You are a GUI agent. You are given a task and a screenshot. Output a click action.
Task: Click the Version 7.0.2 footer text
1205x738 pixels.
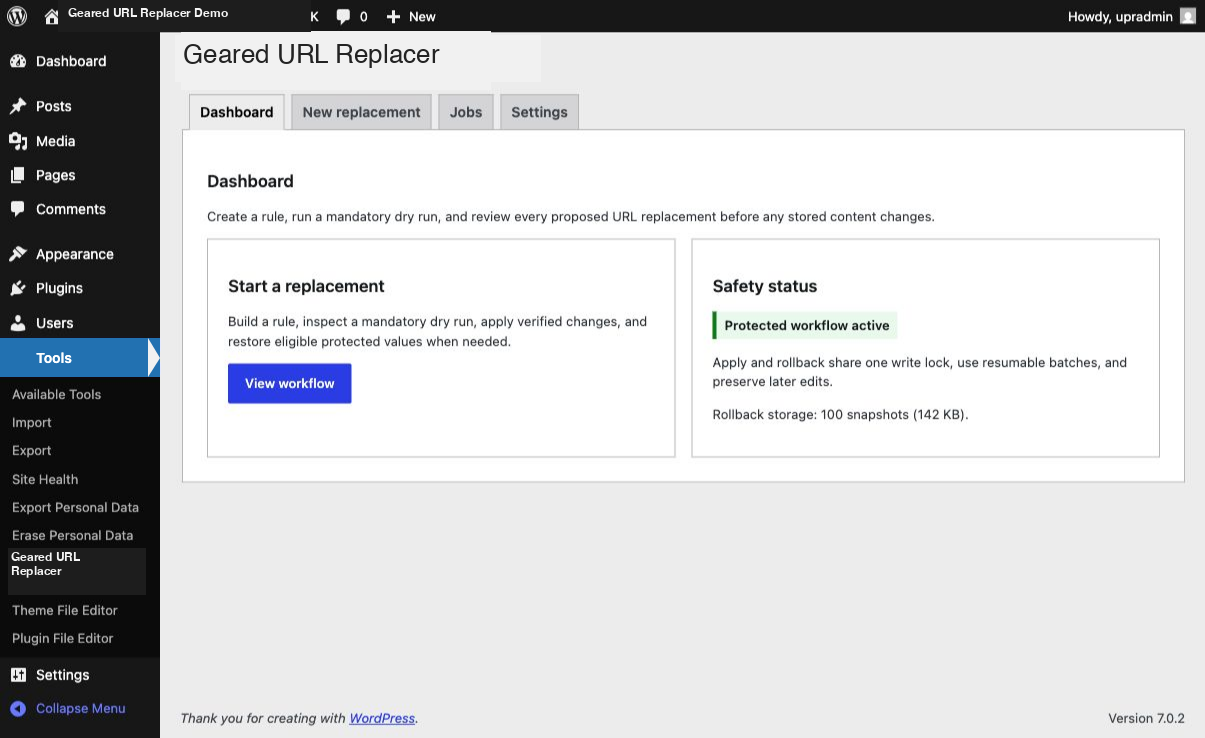coord(1146,718)
